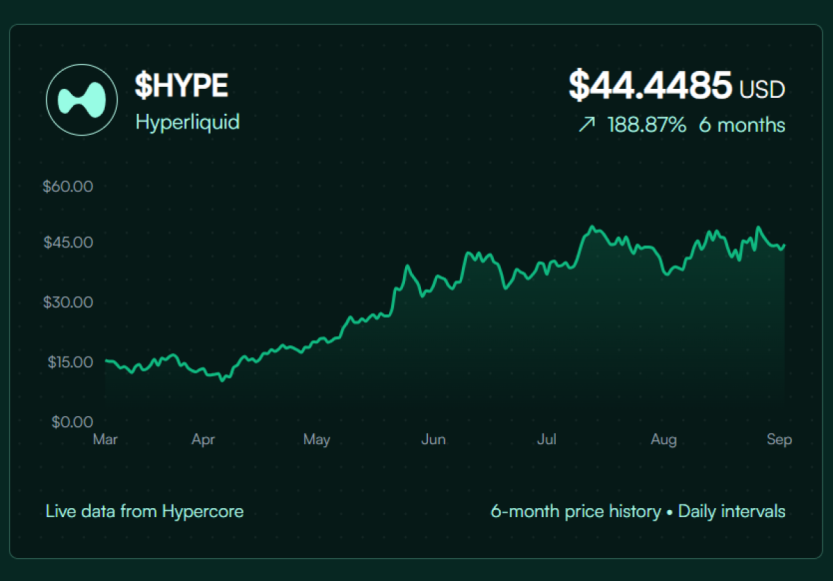Click the $30.00 y-axis label
The height and width of the screenshot is (581, 833).
coord(68,302)
